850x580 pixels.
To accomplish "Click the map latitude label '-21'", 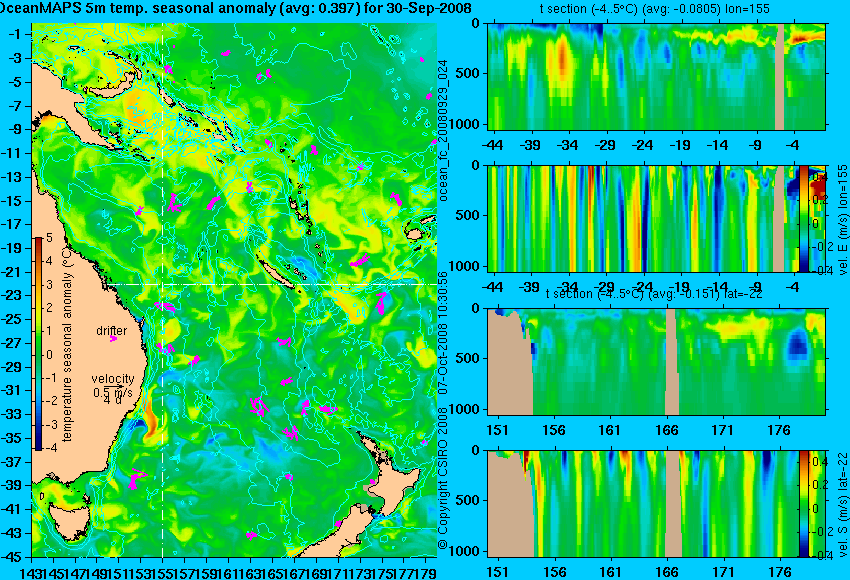I will coord(13,272).
